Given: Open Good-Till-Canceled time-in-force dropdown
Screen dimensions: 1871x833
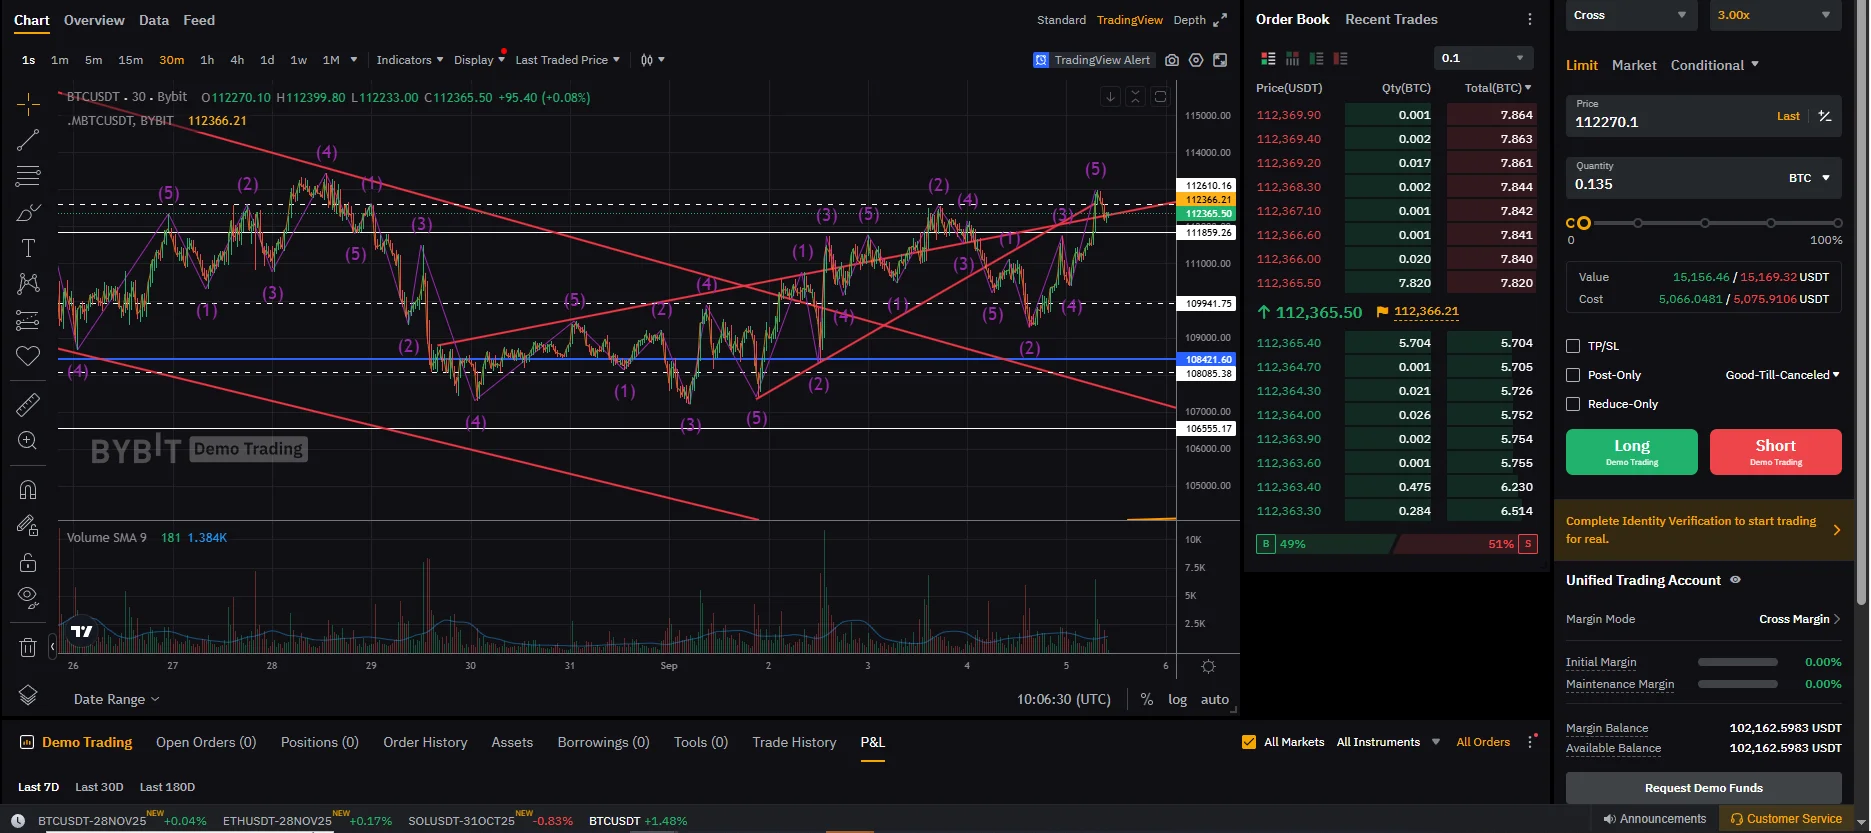Looking at the screenshot, I should (1783, 375).
